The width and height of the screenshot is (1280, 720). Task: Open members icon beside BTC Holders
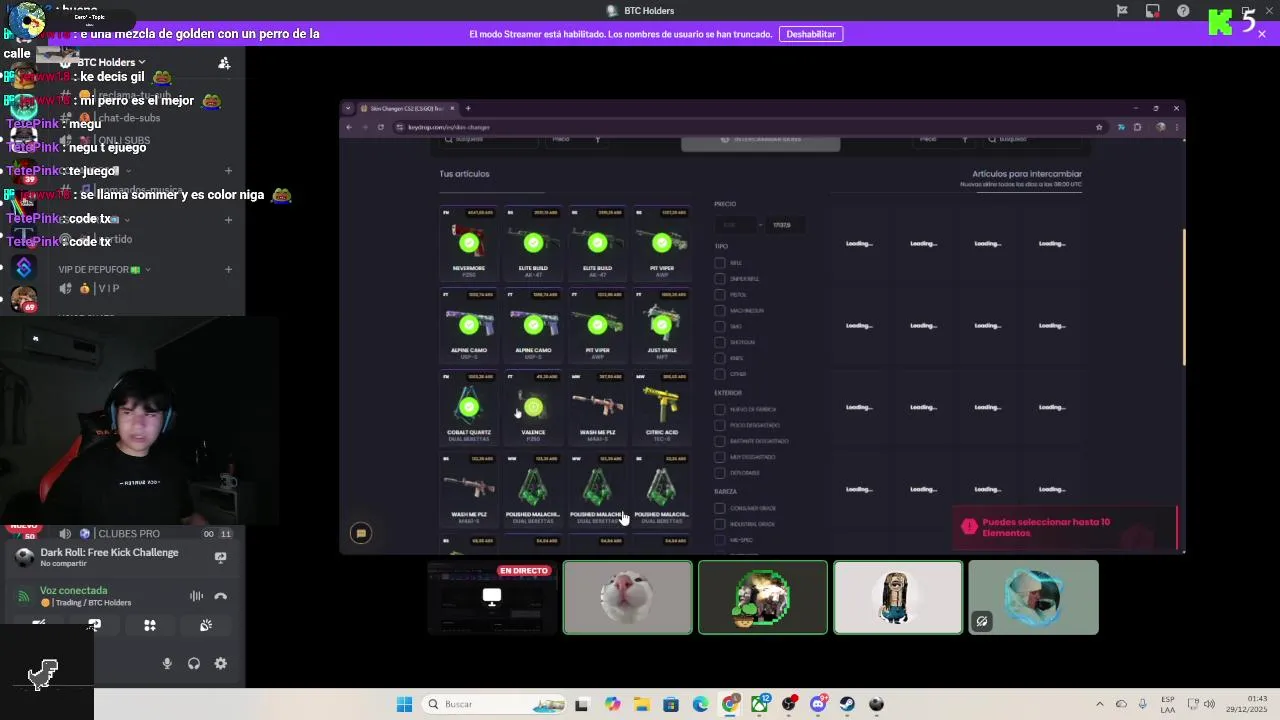224,63
